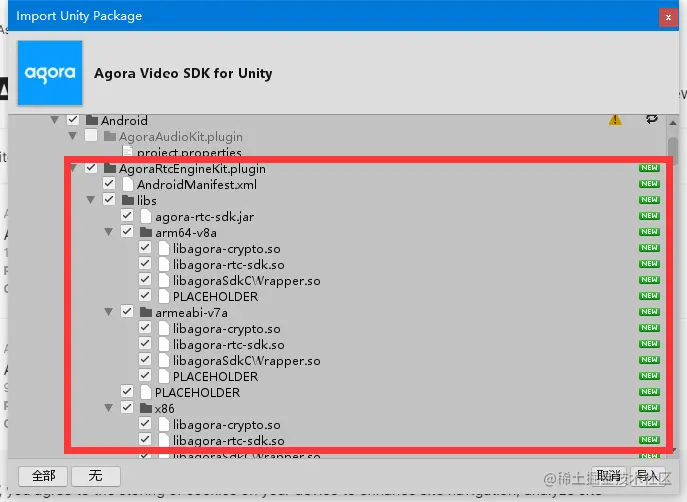Click the libs folder icon
This screenshot has width=687, height=502.
pos(128,200)
